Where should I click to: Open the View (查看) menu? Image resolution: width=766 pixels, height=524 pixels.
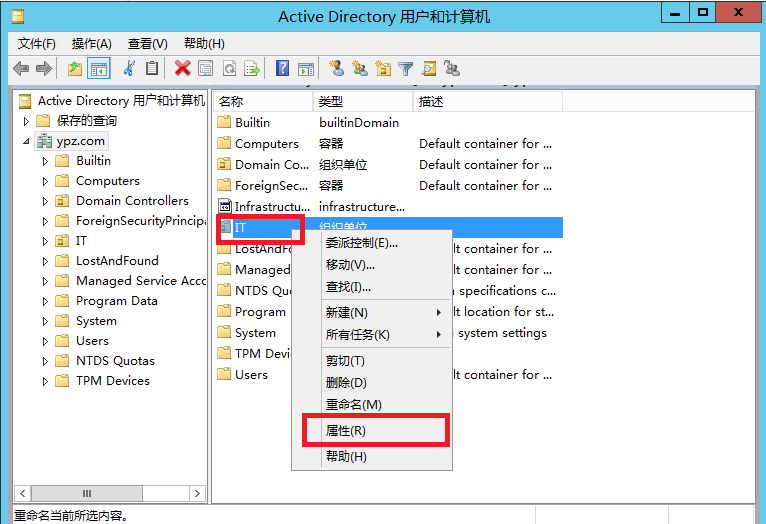click(148, 44)
